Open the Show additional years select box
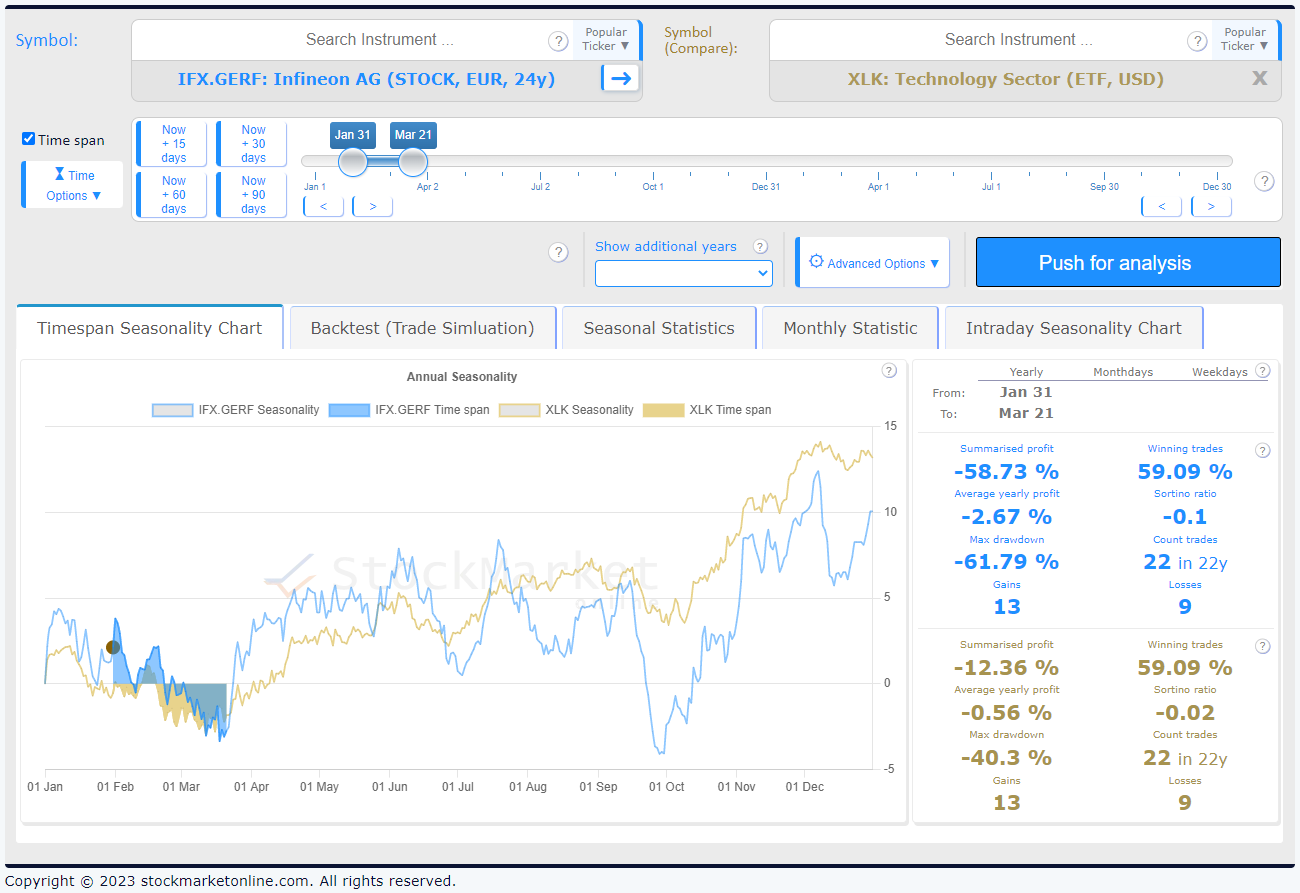Viewport: 1300px width, 893px height. click(x=683, y=273)
